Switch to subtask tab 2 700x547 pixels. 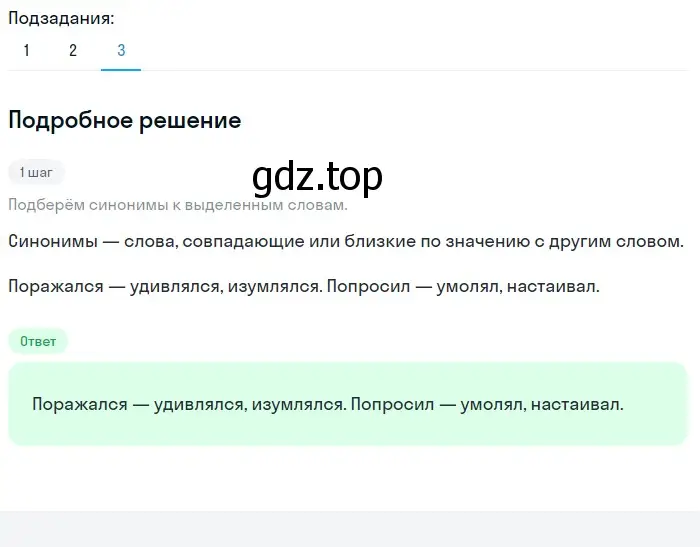click(x=73, y=50)
